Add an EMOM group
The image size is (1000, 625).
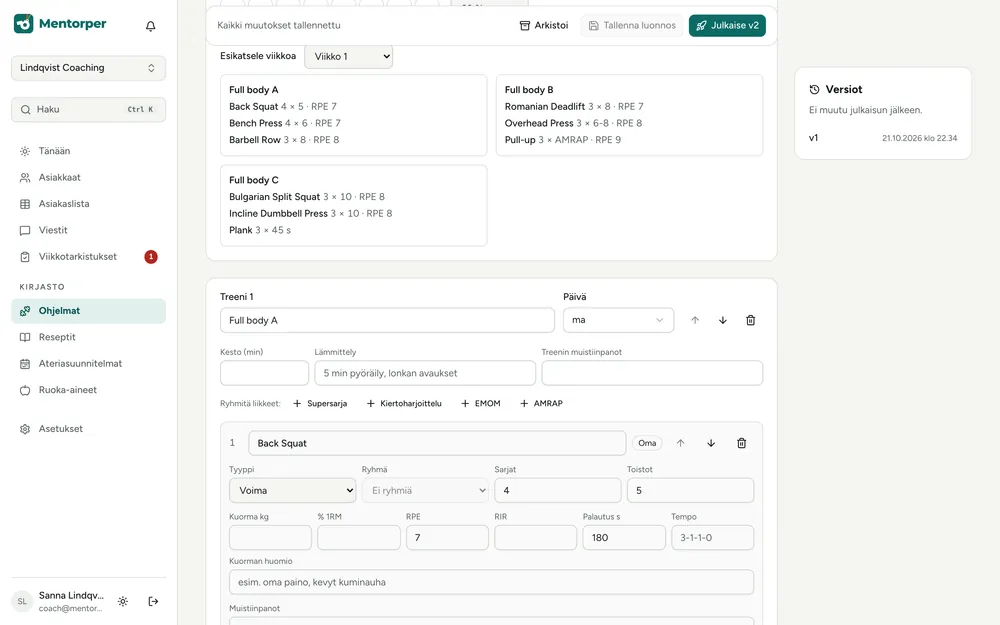pyautogui.click(x=481, y=404)
